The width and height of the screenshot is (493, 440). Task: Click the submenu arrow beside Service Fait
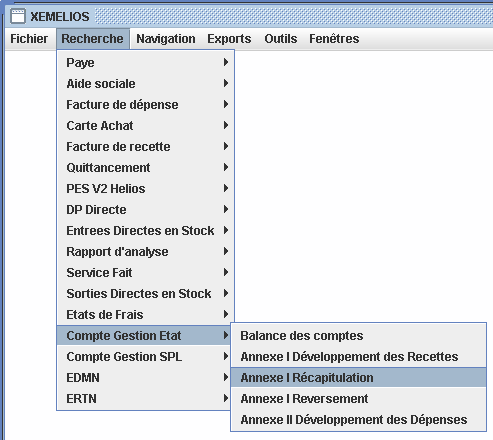pyautogui.click(x=226, y=272)
